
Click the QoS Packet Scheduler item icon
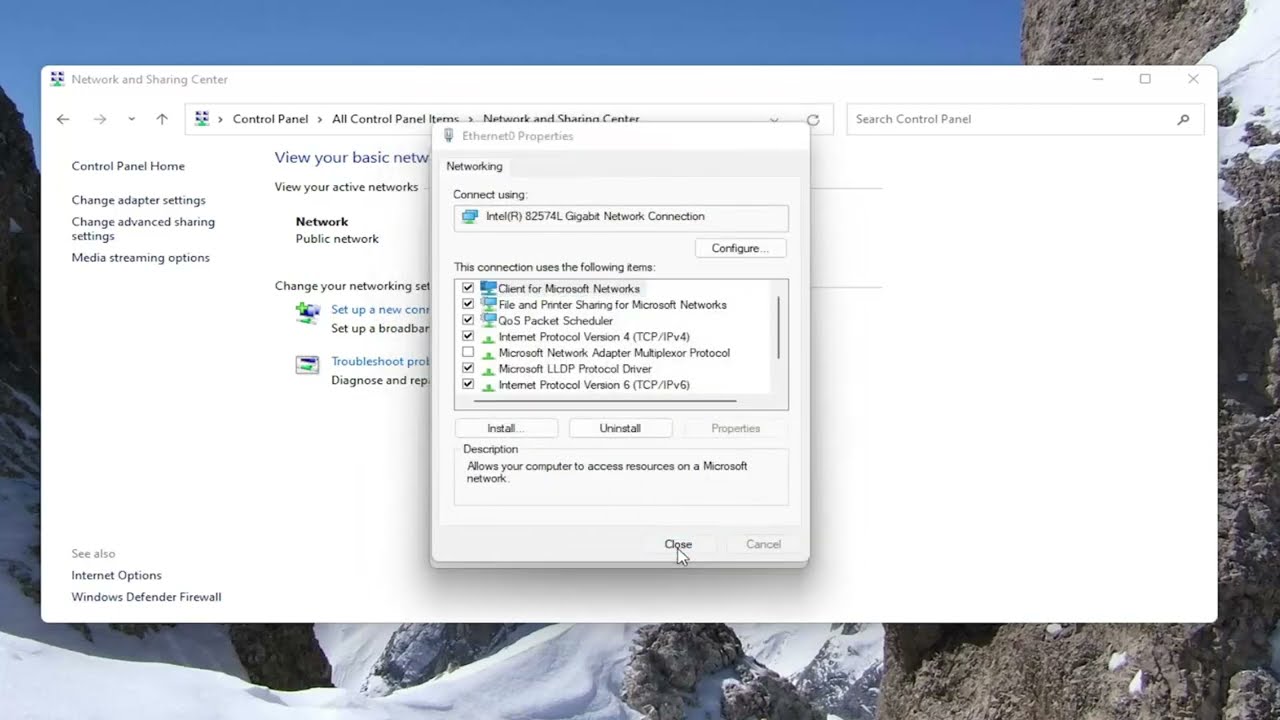pos(488,320)
